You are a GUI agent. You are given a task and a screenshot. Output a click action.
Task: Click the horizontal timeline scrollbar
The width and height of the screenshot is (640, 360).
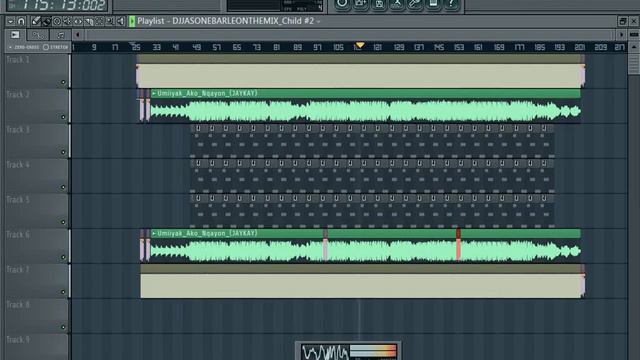[x=349, y=35]
